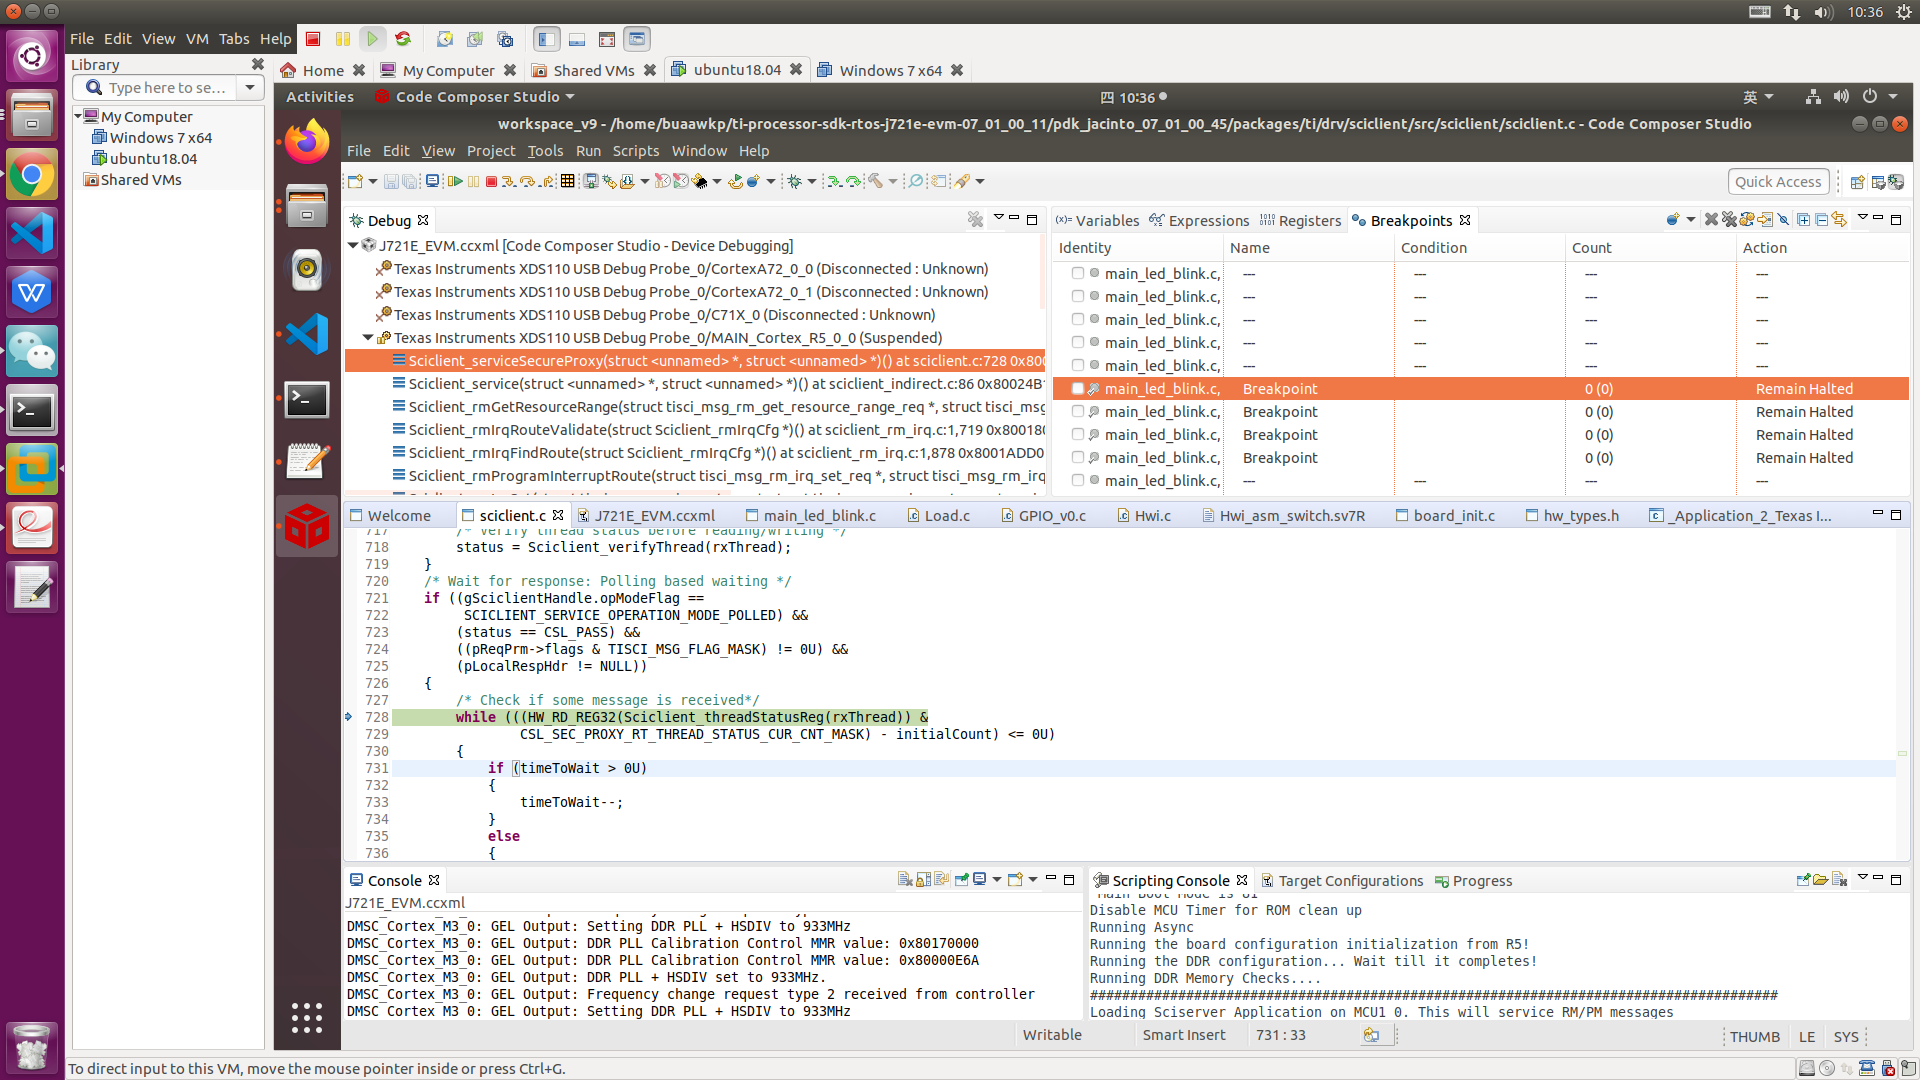Click the Step Over toolbar icon

coord(527,181)
